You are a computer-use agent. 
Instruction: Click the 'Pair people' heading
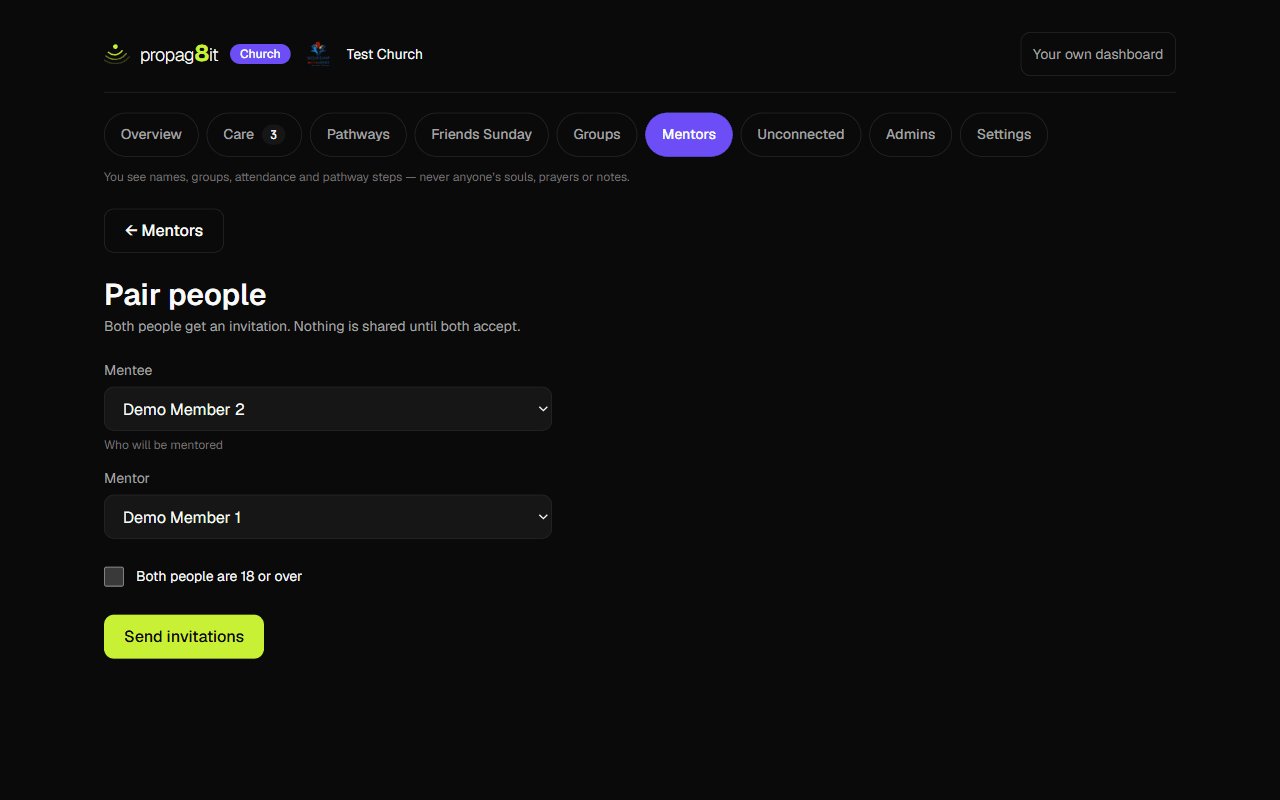(x=185, y=295)
